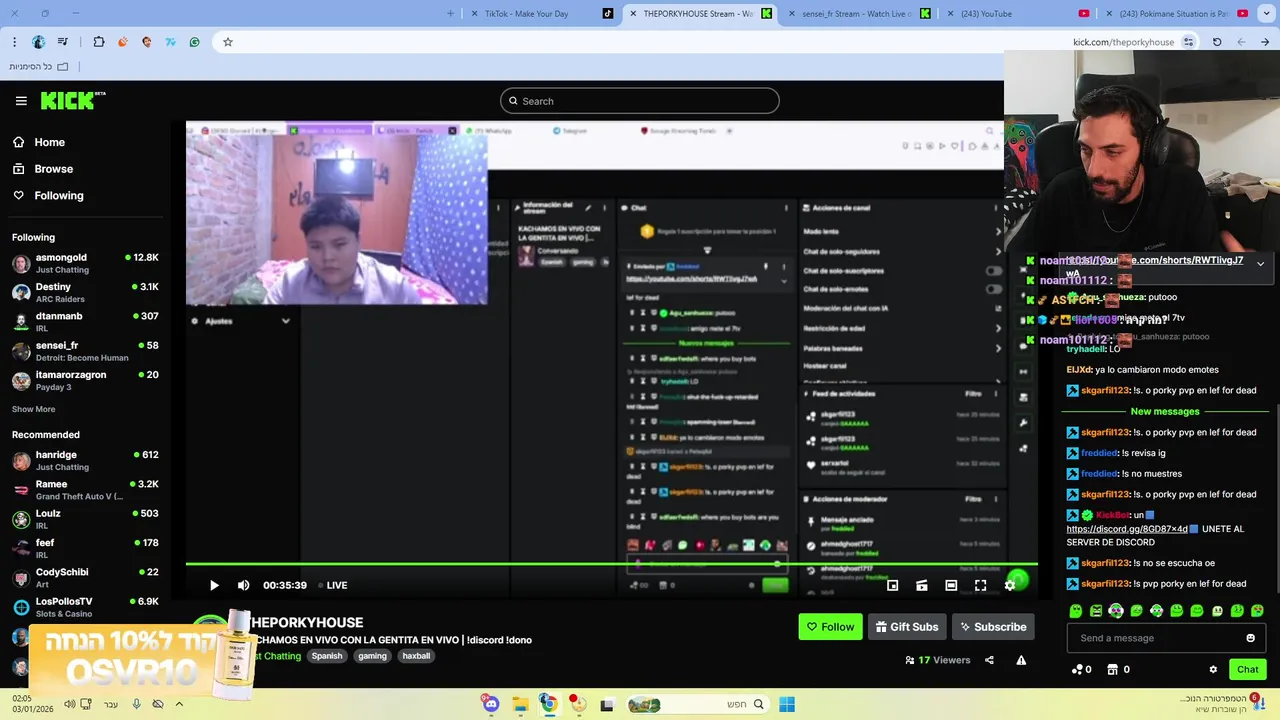This screenshot has width=1280, height=720.
Task: Click the Gift Subs button
Action: coord(907,627)
